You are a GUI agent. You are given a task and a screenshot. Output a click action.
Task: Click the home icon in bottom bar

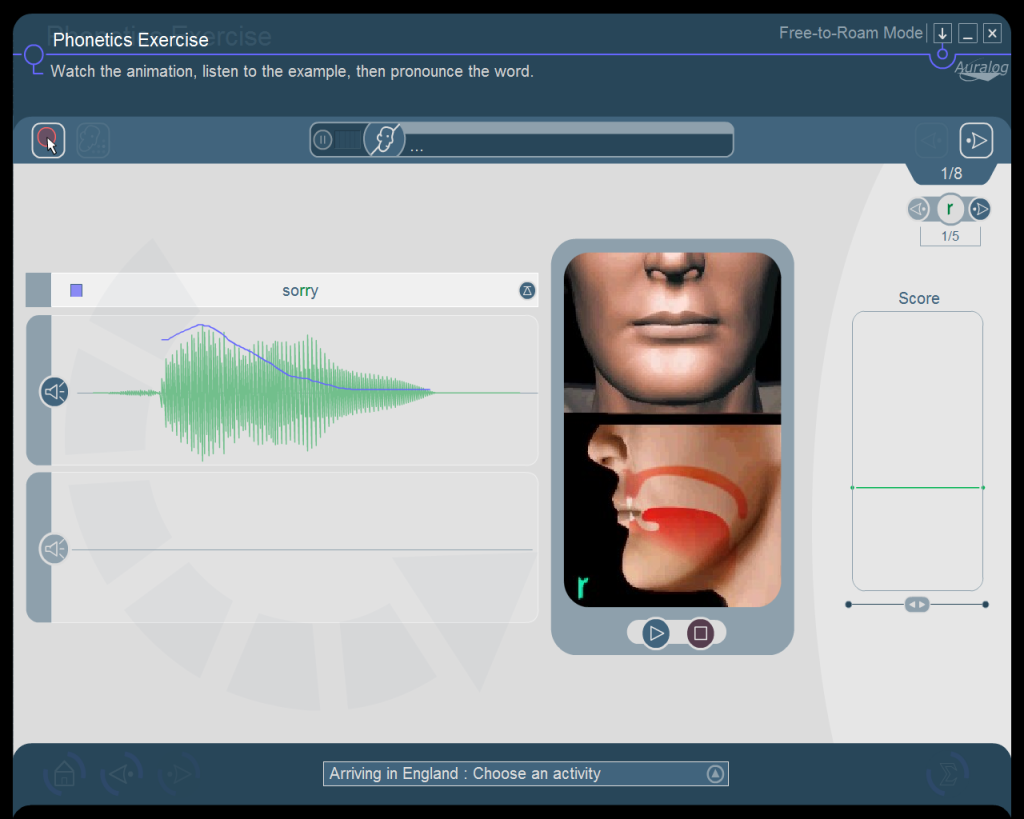coord(64,774)
